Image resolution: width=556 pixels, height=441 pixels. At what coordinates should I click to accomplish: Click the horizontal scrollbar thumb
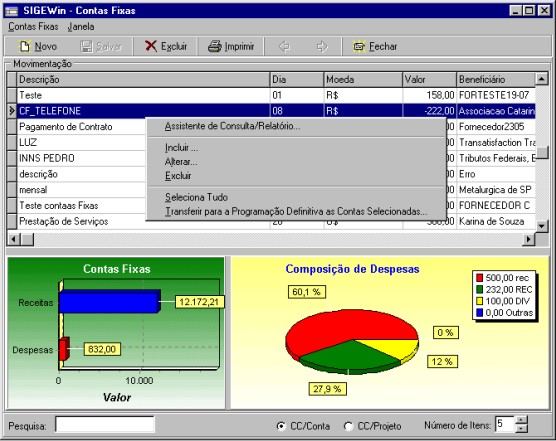click(x=27, y=239)
